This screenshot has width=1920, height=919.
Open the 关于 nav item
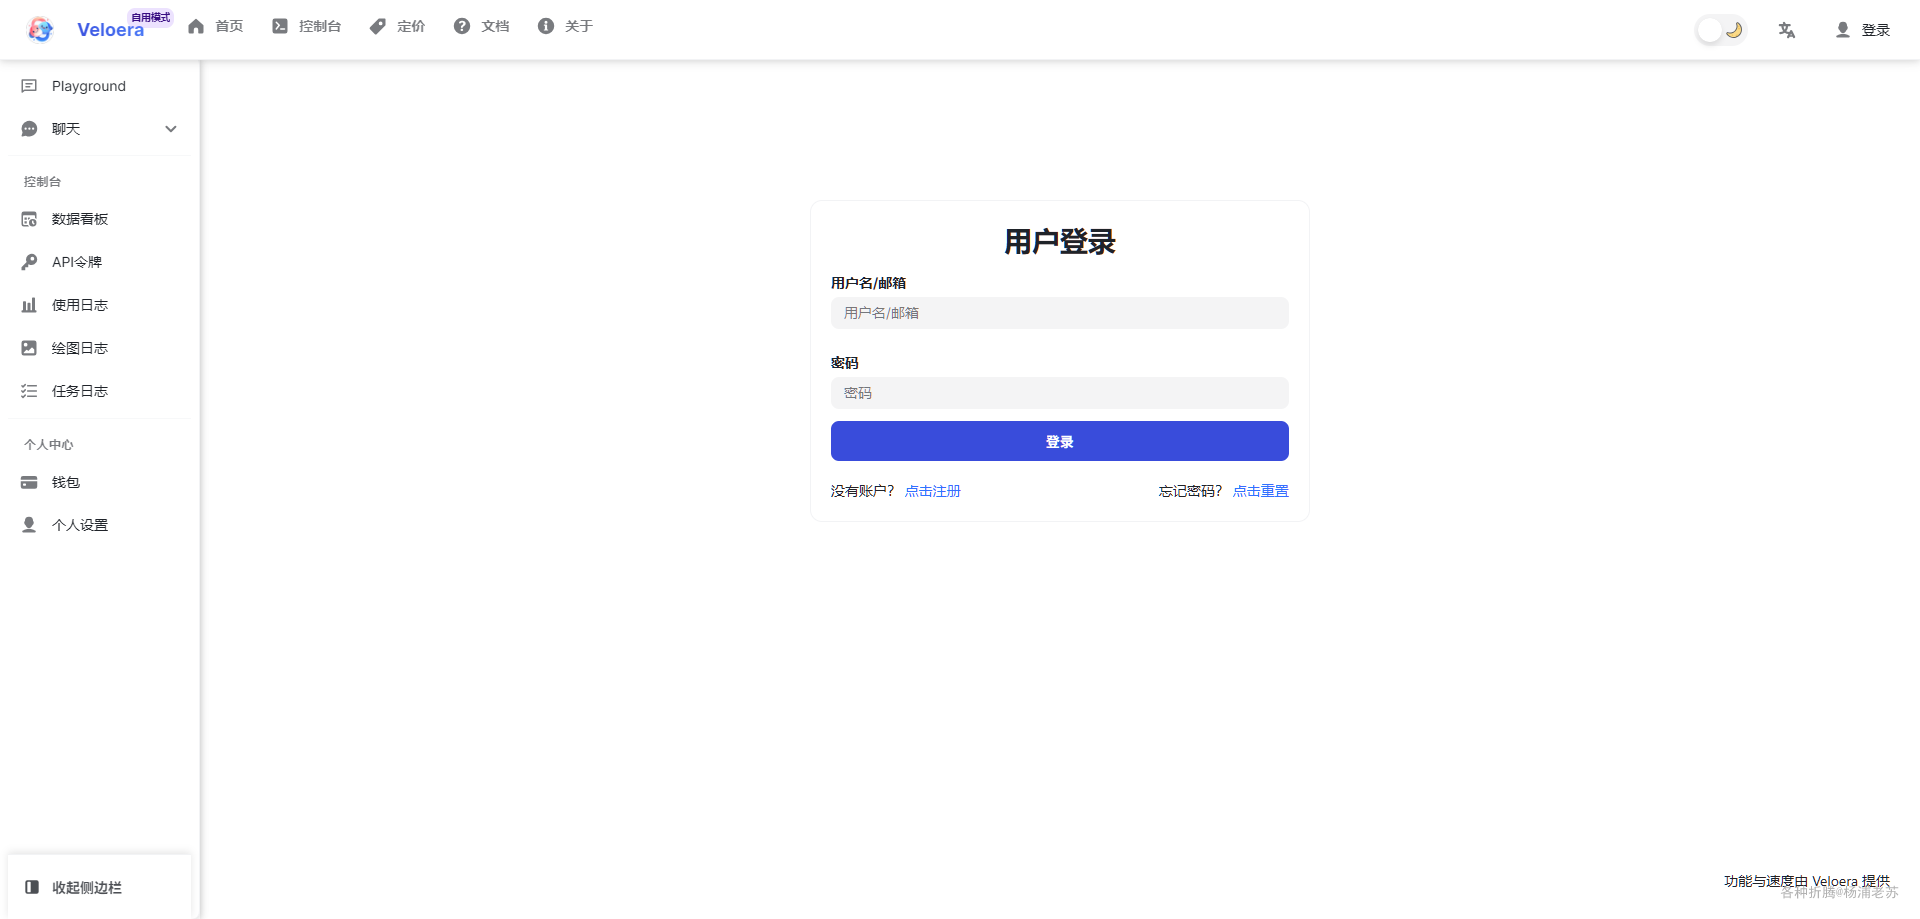coord(566,26)
